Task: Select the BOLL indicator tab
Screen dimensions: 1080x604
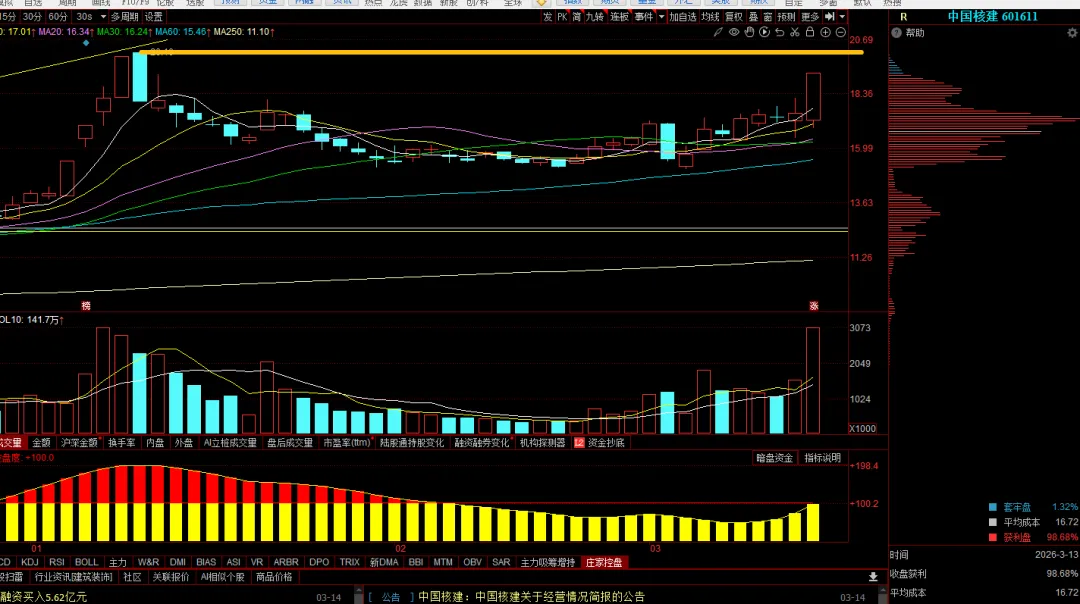Action: [87, 563]
